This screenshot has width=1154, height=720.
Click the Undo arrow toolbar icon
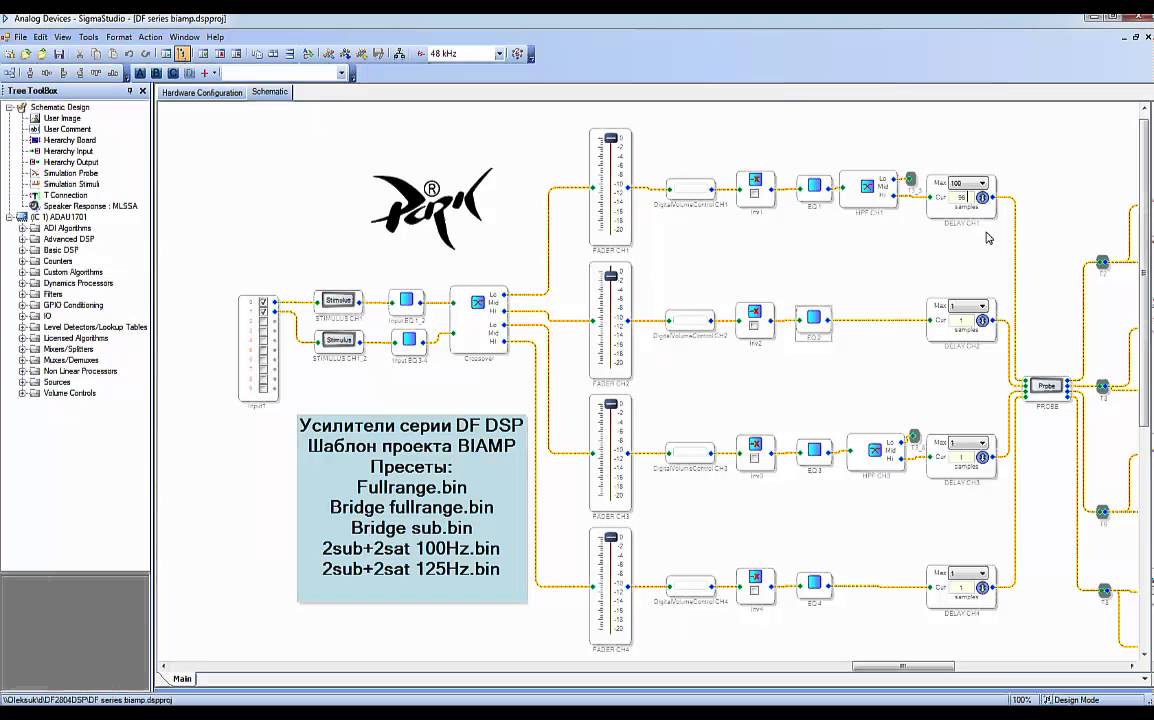(x=130, y=54)
